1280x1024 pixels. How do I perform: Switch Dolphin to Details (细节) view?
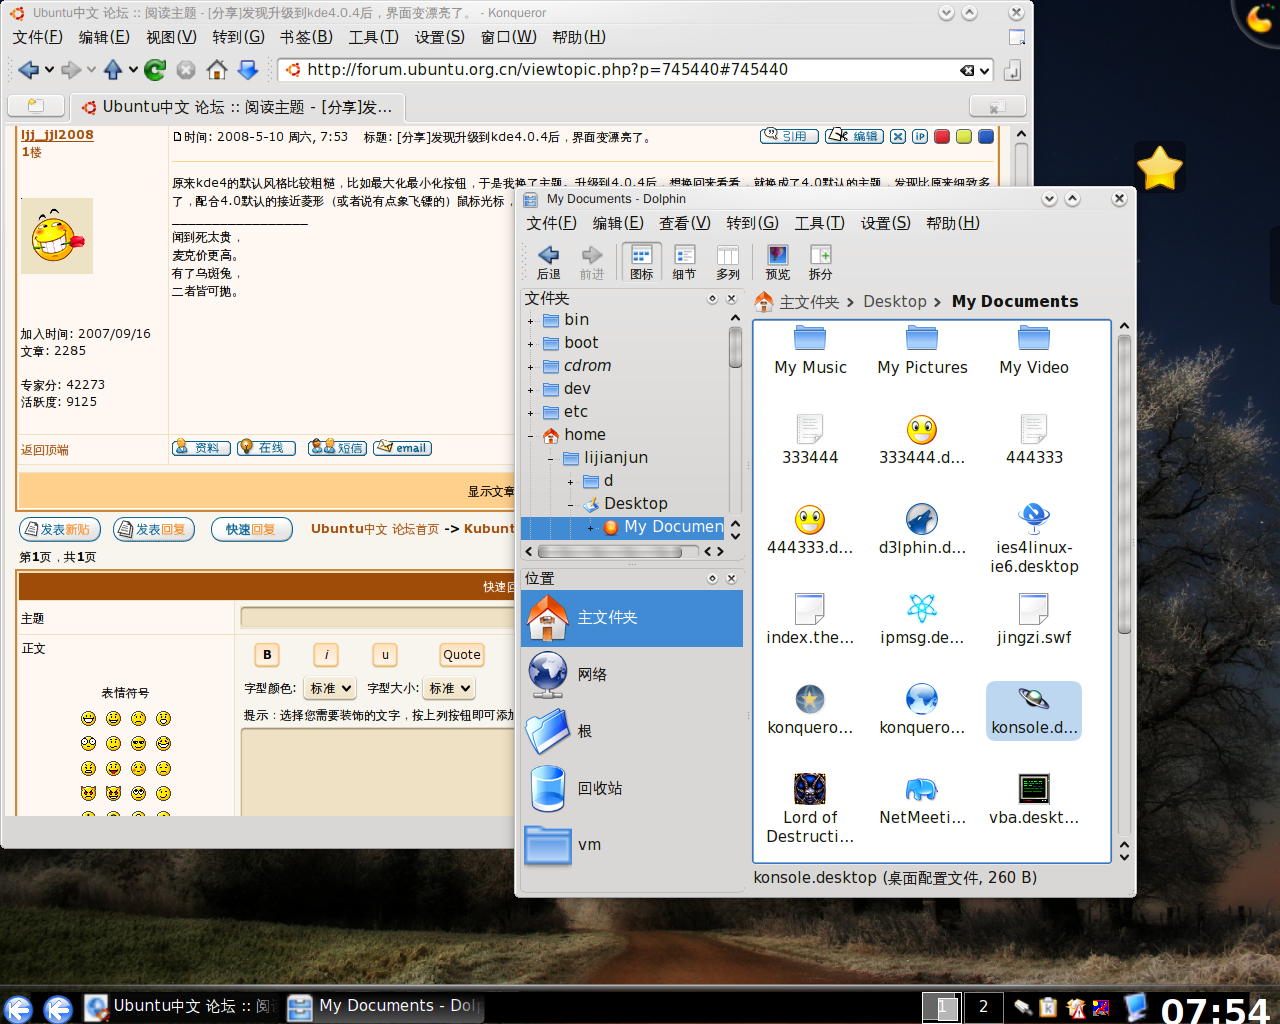point(684,262)
